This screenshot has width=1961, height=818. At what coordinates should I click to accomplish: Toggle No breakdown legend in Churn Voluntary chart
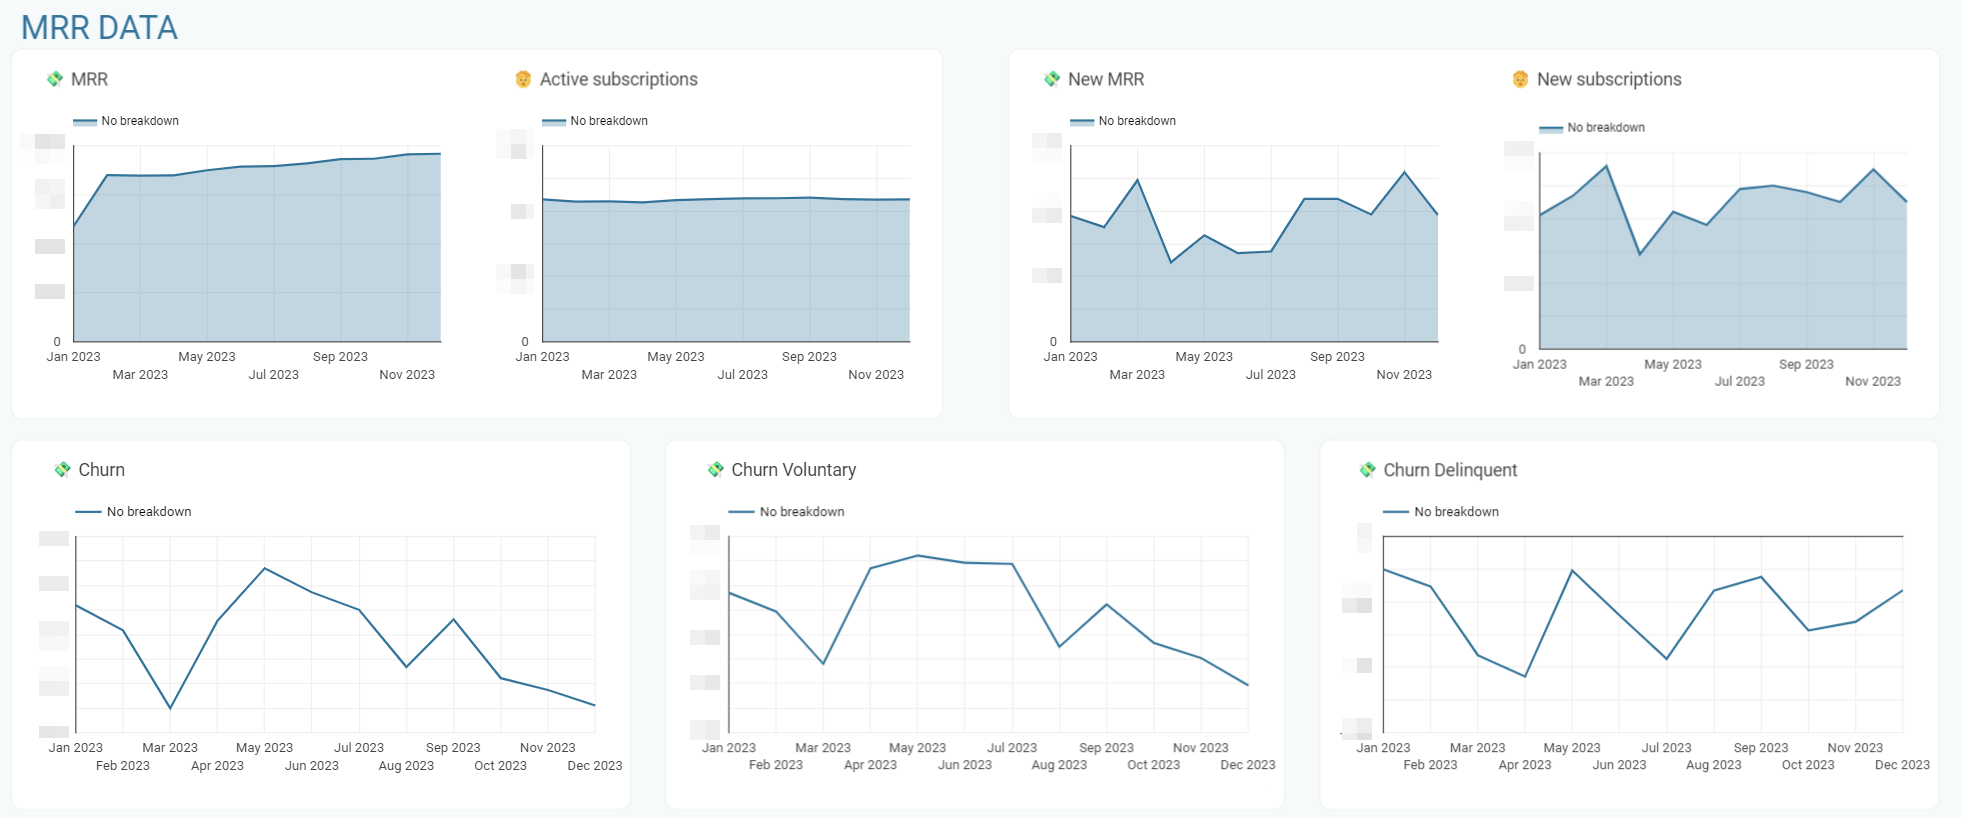pyautogui.click(x=787, y=512)
